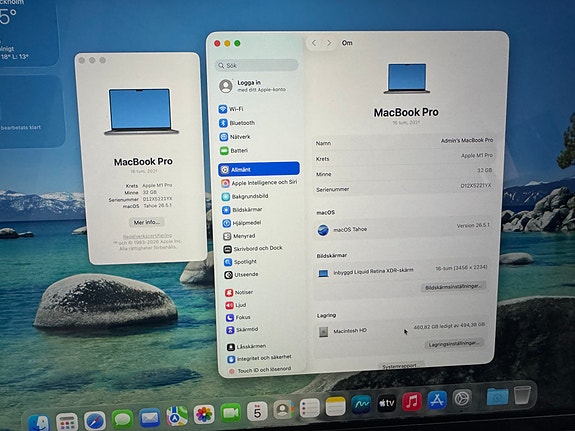Launch Maps from the Dock
The image size is (575, 431).
[177, 416]
